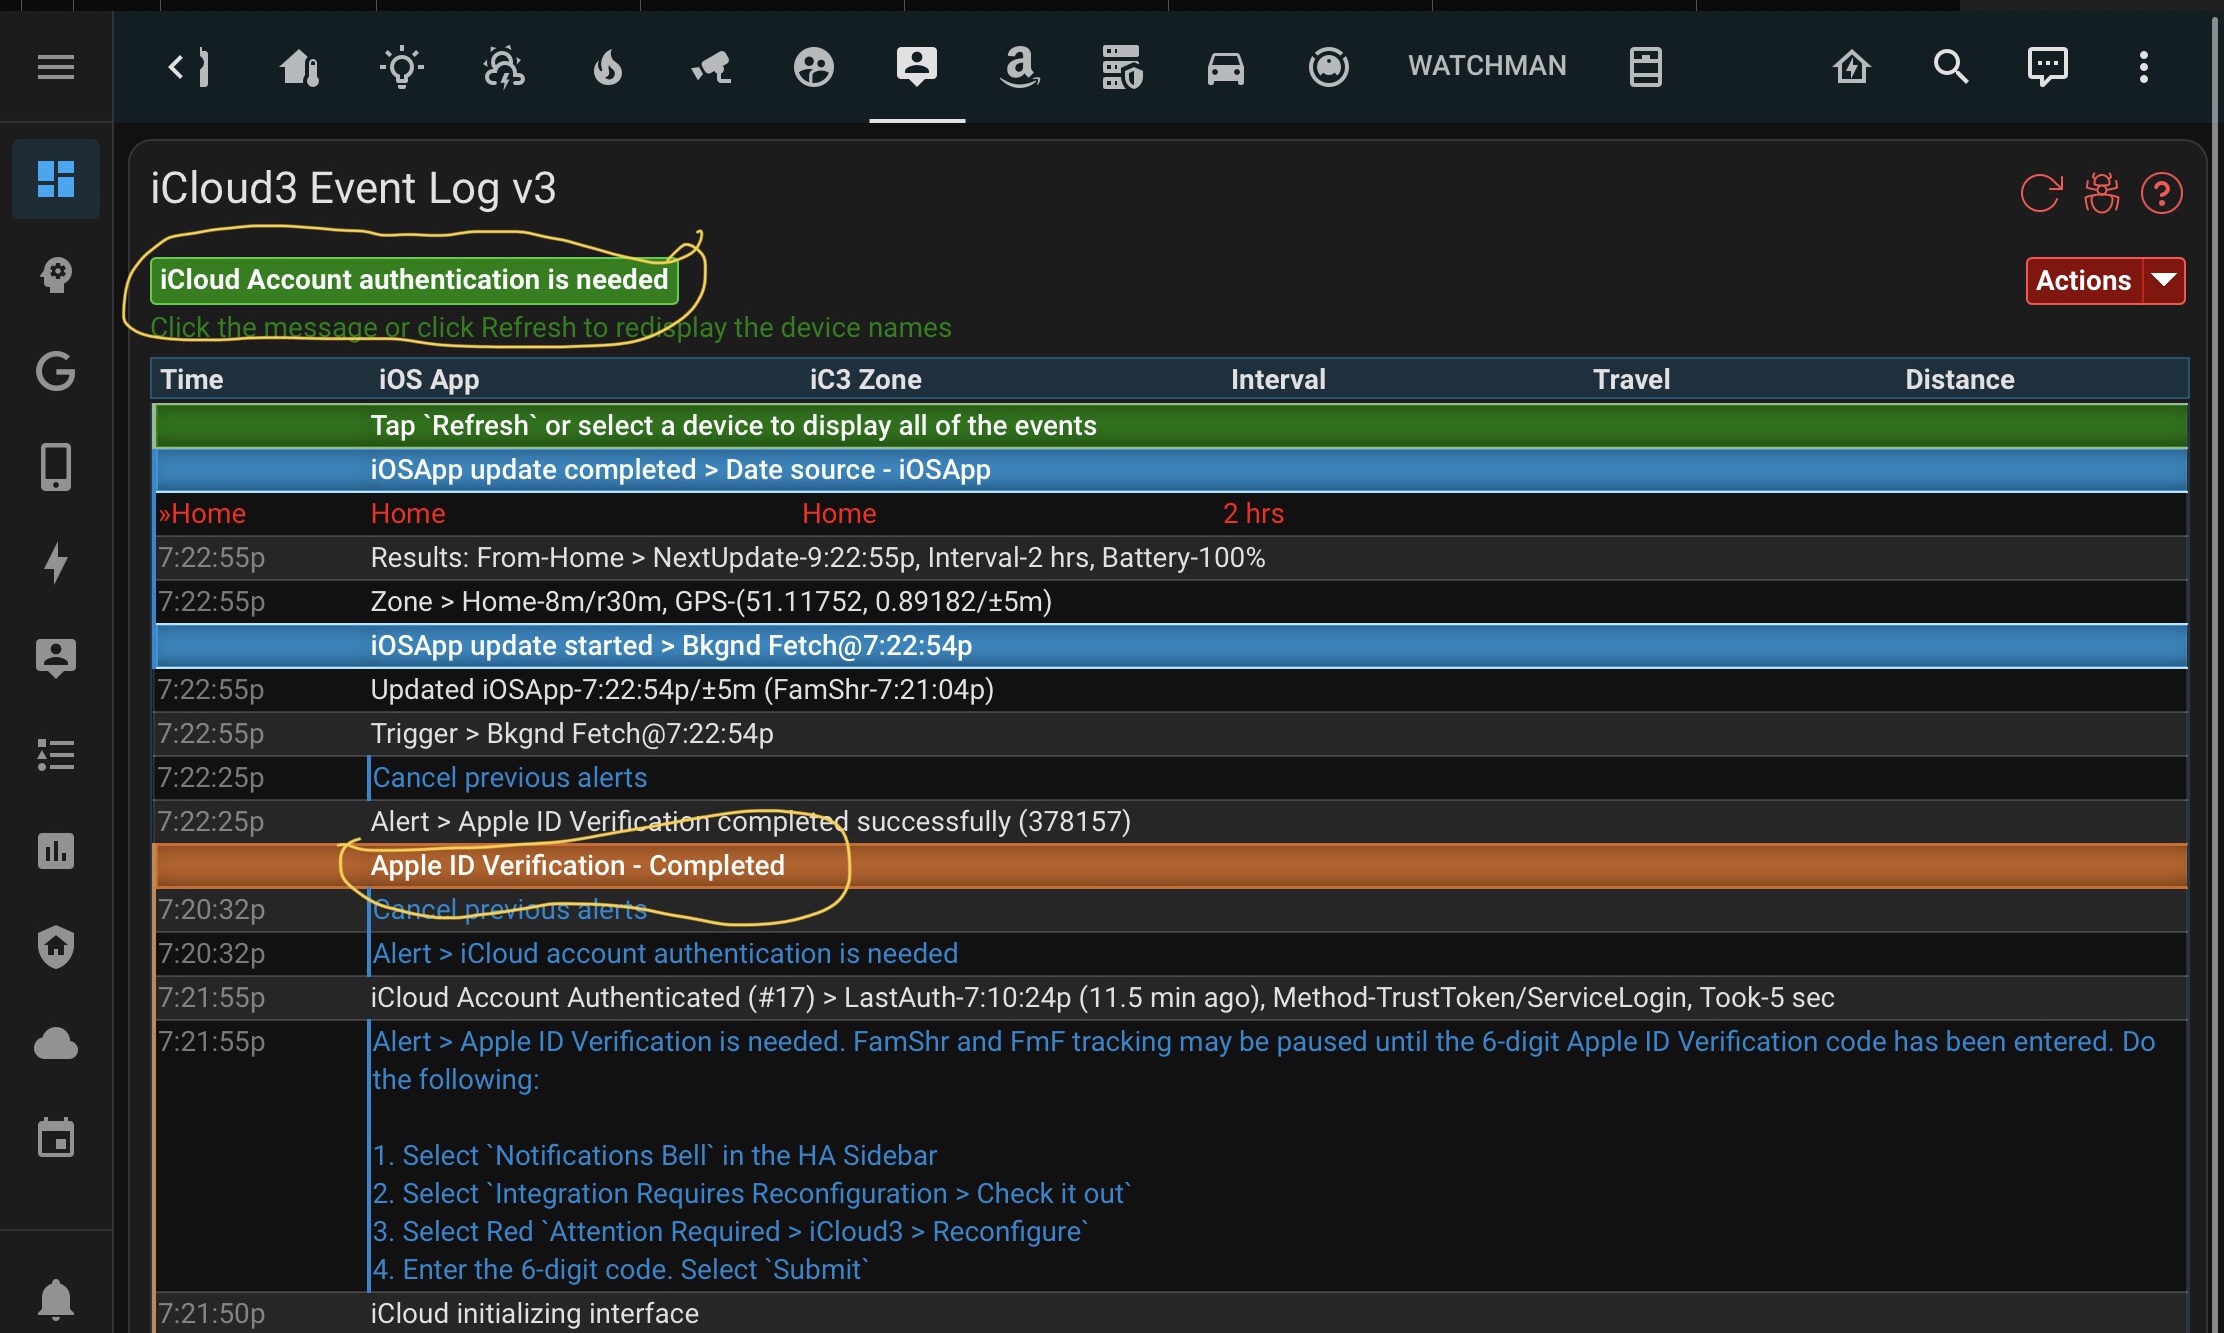Open the three-dot overflow menu
2224x1333 pixels.
coord(2143,67)
